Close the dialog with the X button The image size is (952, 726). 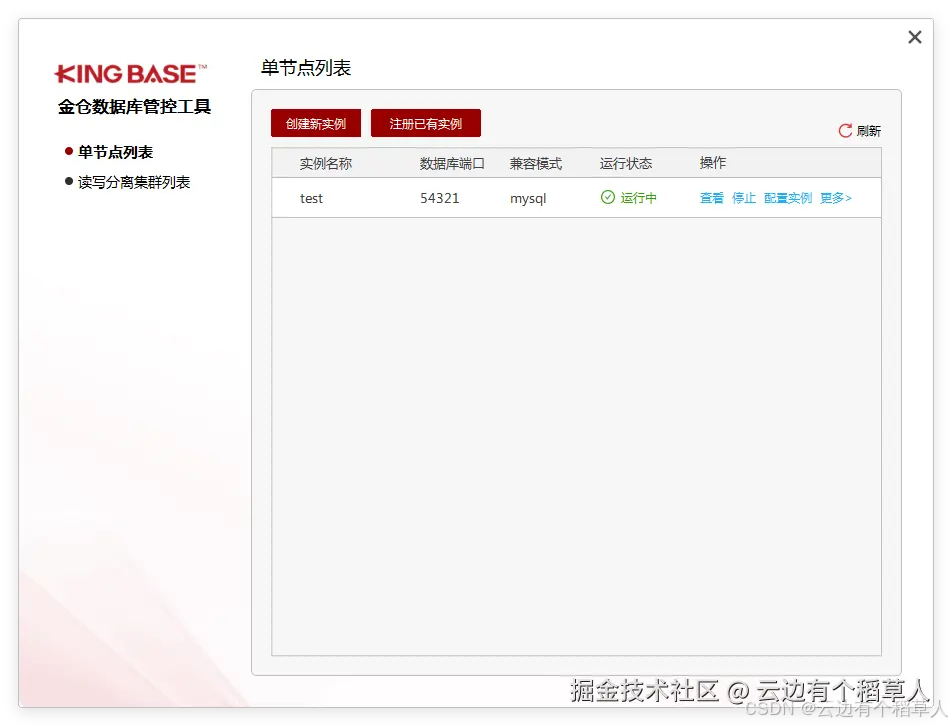point(914,38)
